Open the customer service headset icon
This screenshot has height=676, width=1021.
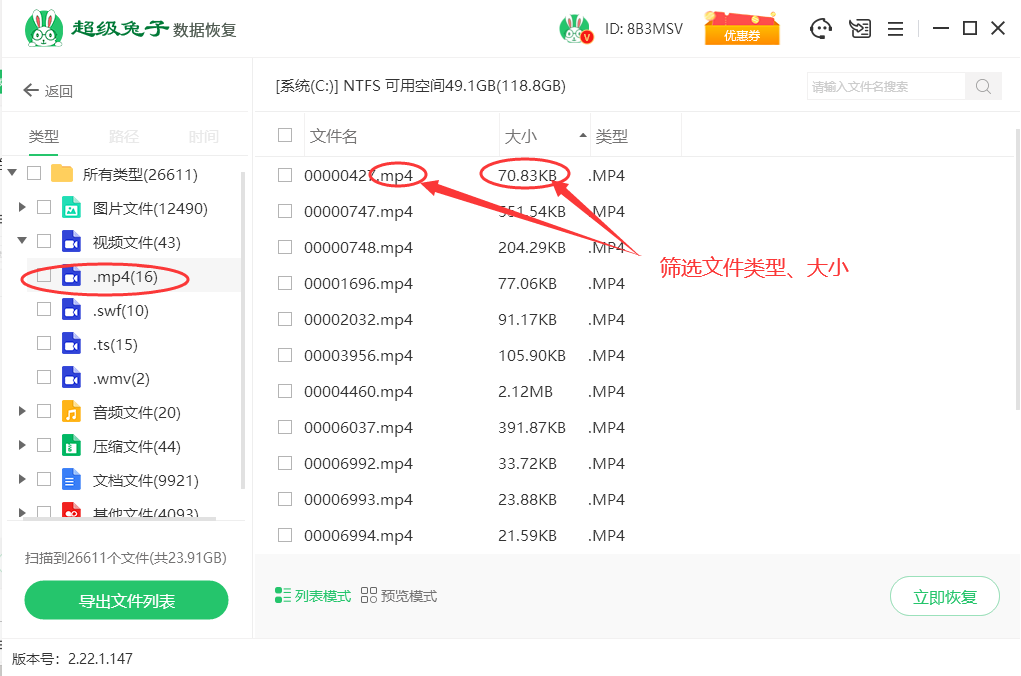(x=821, y=29)
